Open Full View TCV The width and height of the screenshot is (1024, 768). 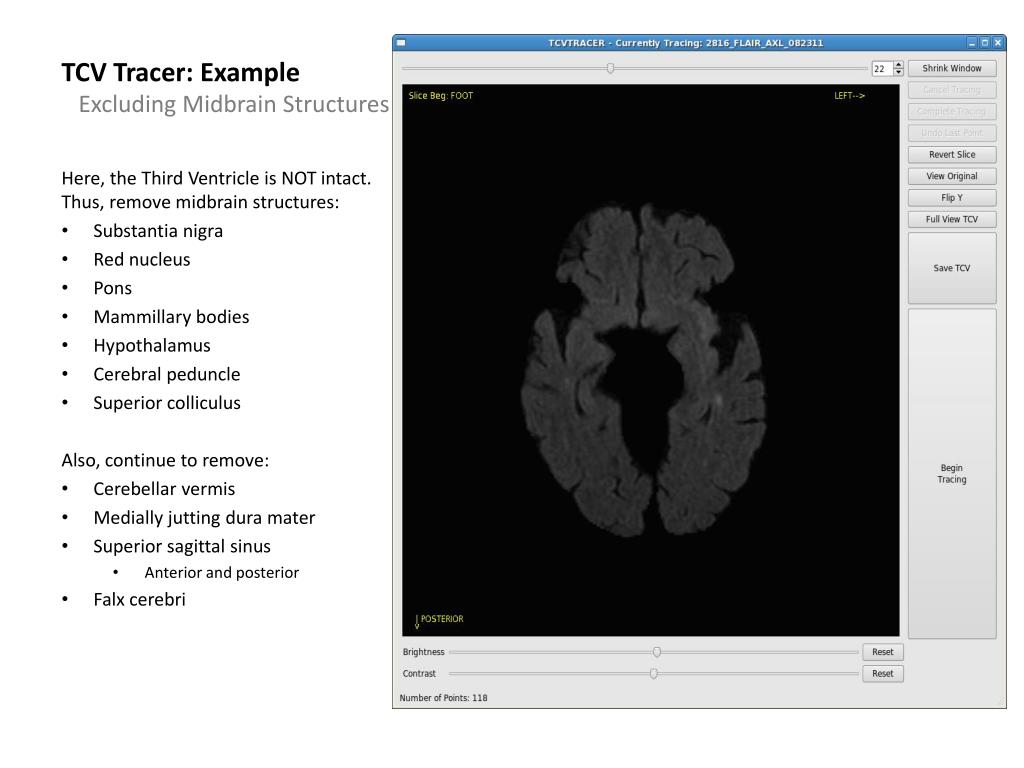952,219
